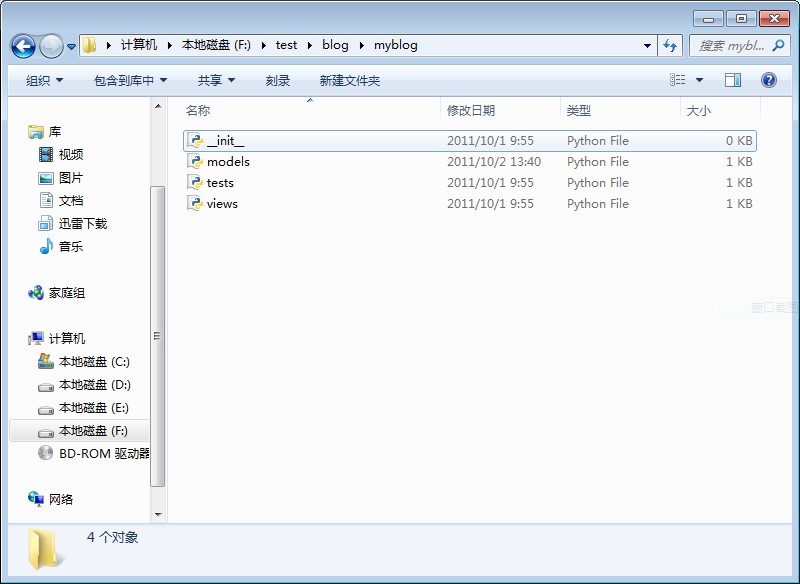
Task: Open the BD-ROM 驱动器 drive
Action: (93, 453)
